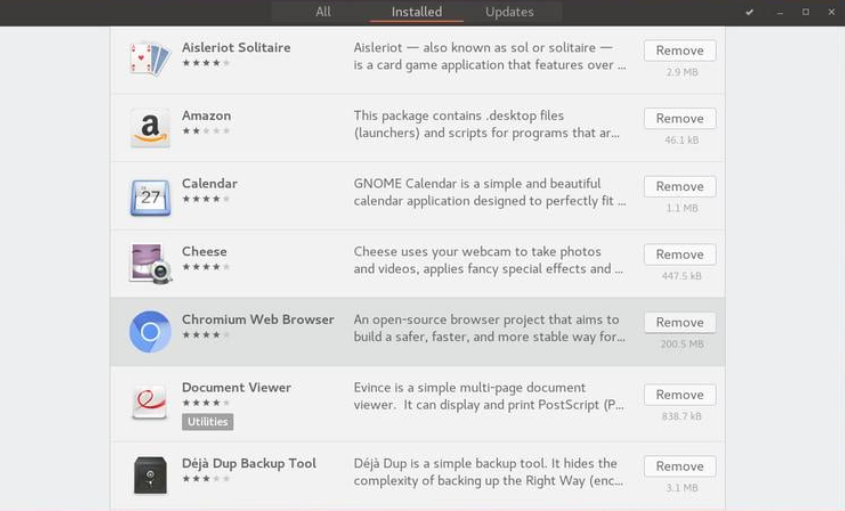Remove Document Viewer
Viewport: 845px width, 511px height.
680,395
